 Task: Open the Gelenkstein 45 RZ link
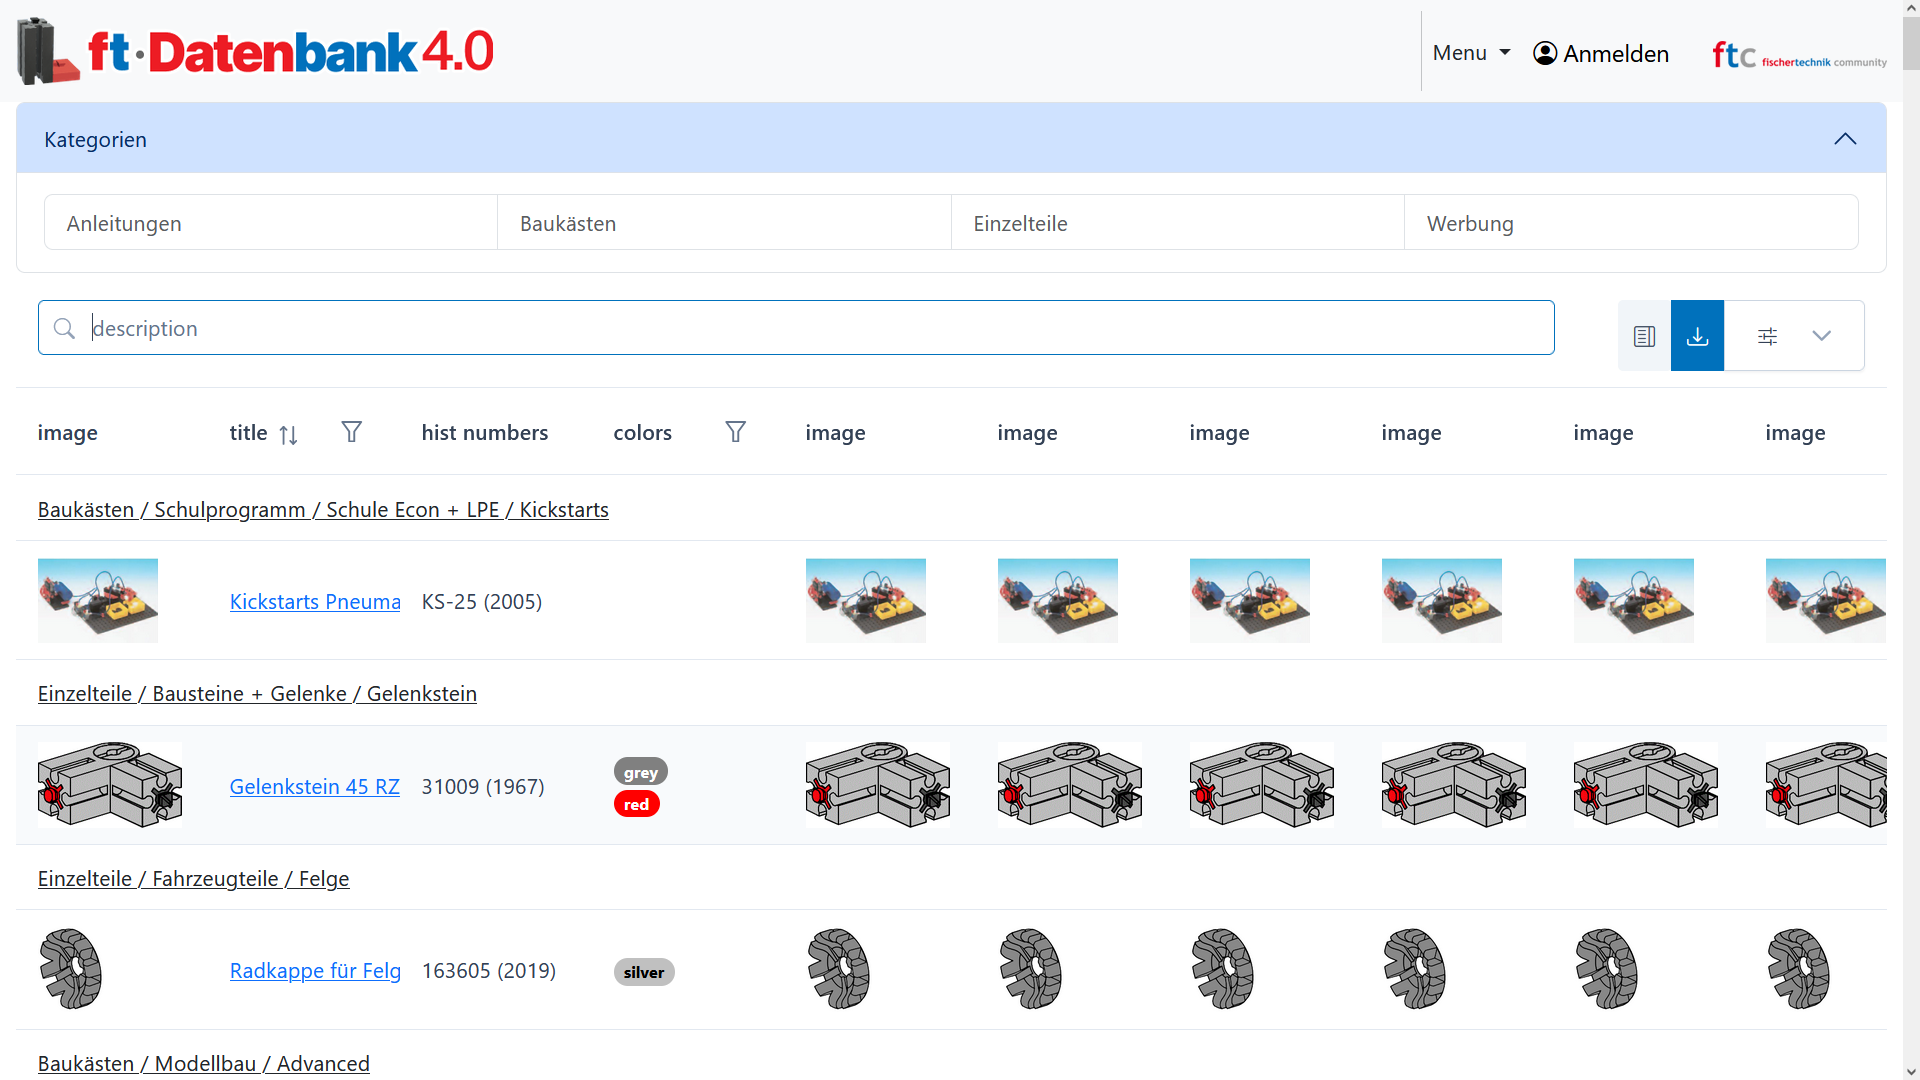coord(314,787)
